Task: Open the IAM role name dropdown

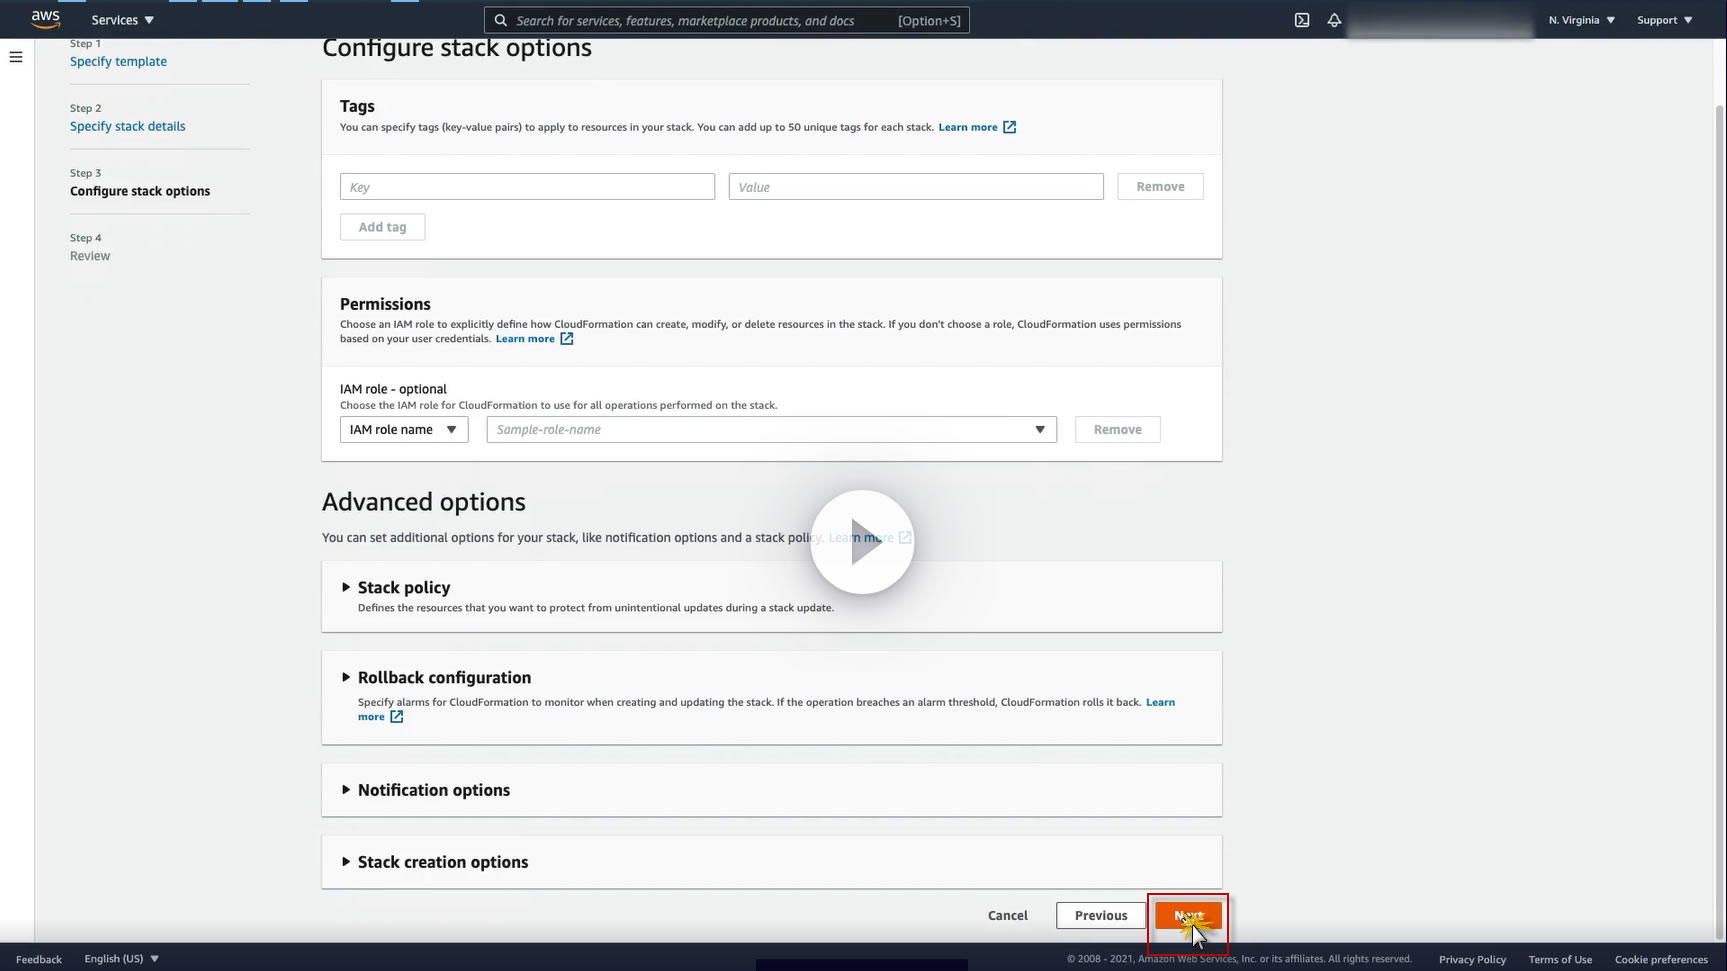Action: coord(404,430)
